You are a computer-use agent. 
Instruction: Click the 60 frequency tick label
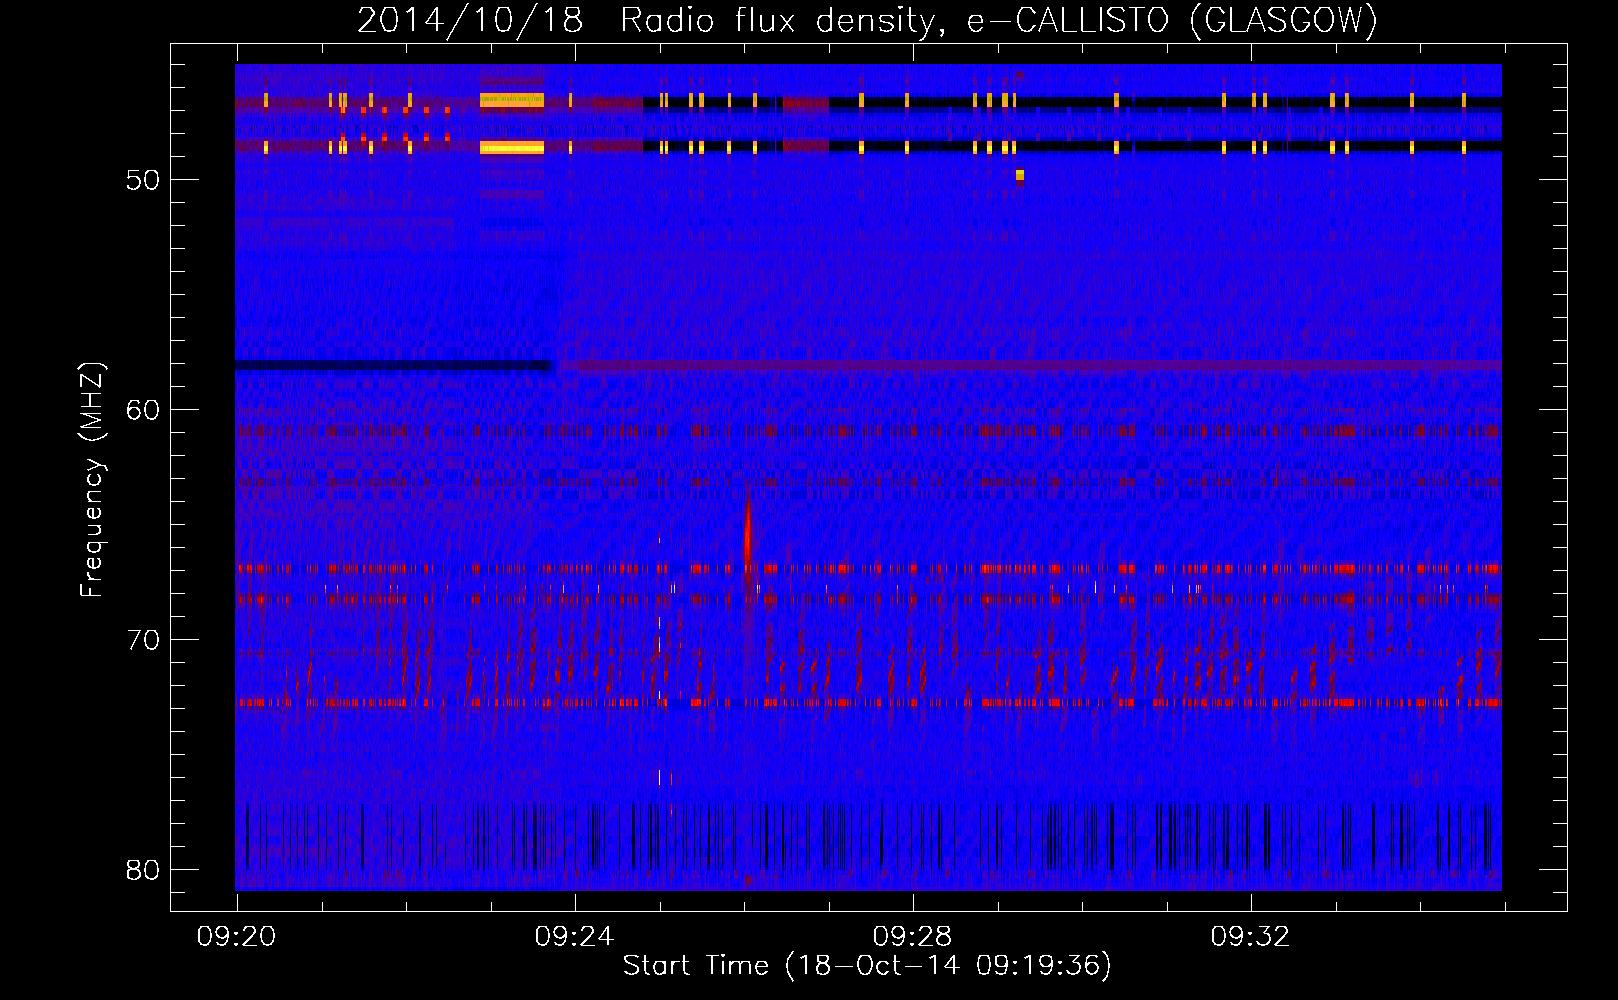tap(143, 410)
